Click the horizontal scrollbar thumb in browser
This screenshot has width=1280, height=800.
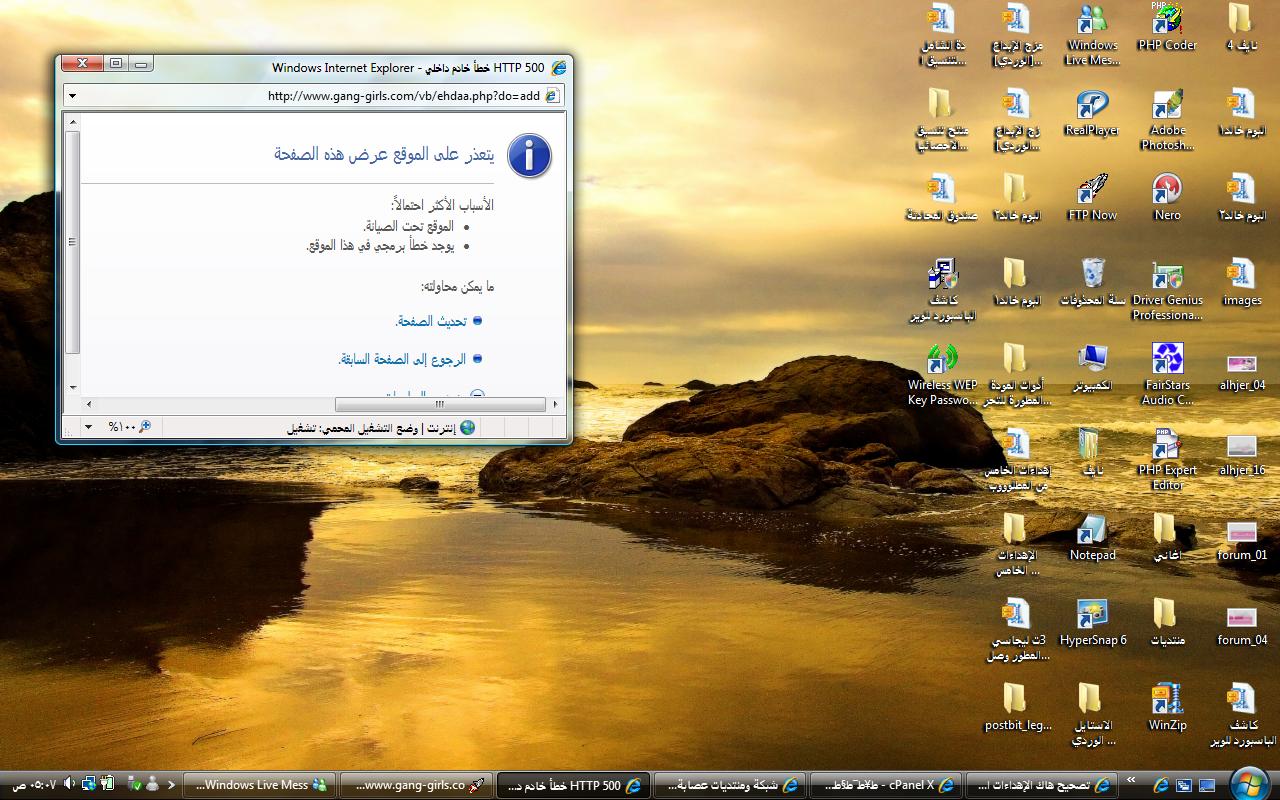click(440, 404)
